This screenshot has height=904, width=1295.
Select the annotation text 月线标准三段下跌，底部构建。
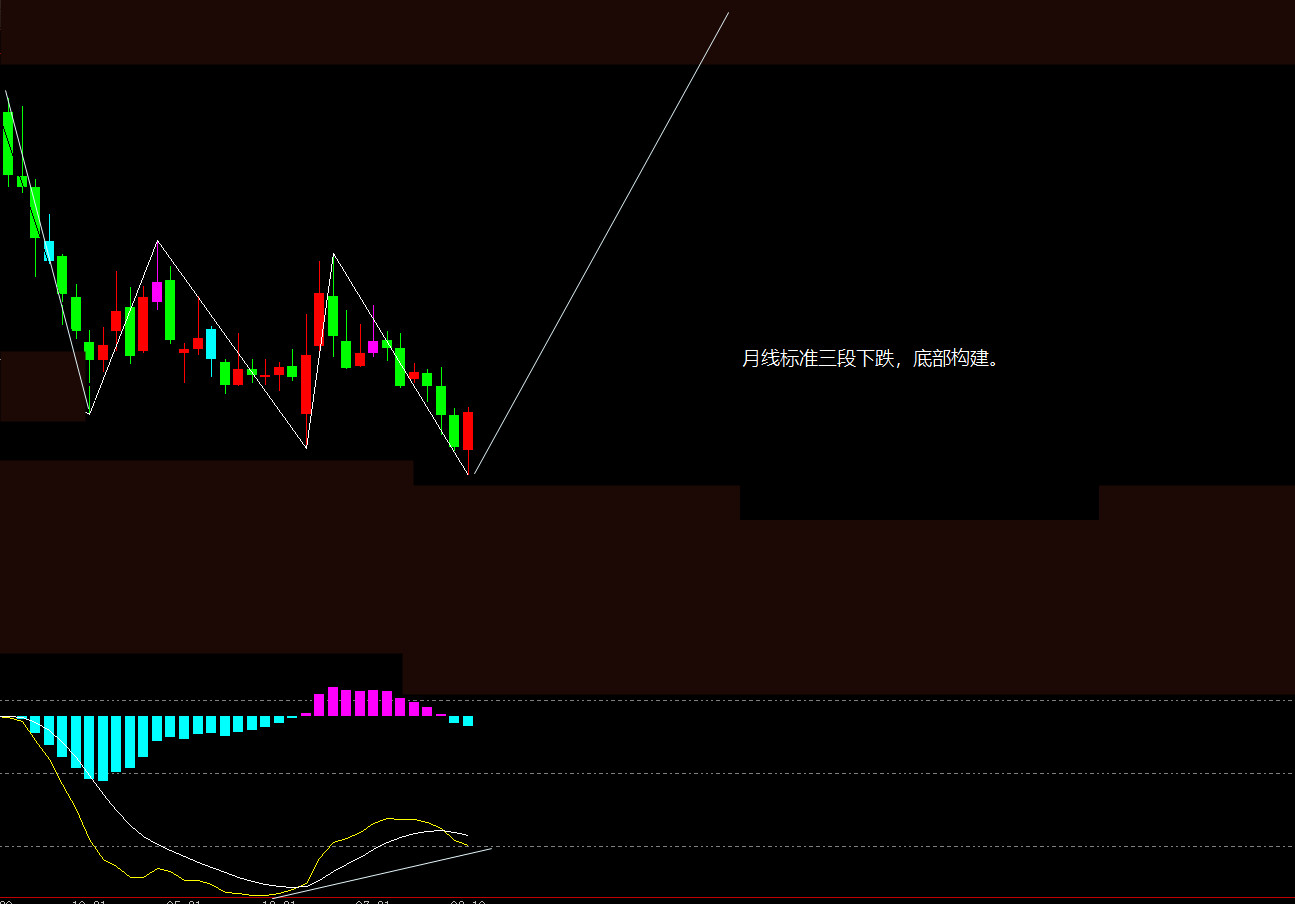[x=870, y=358]
